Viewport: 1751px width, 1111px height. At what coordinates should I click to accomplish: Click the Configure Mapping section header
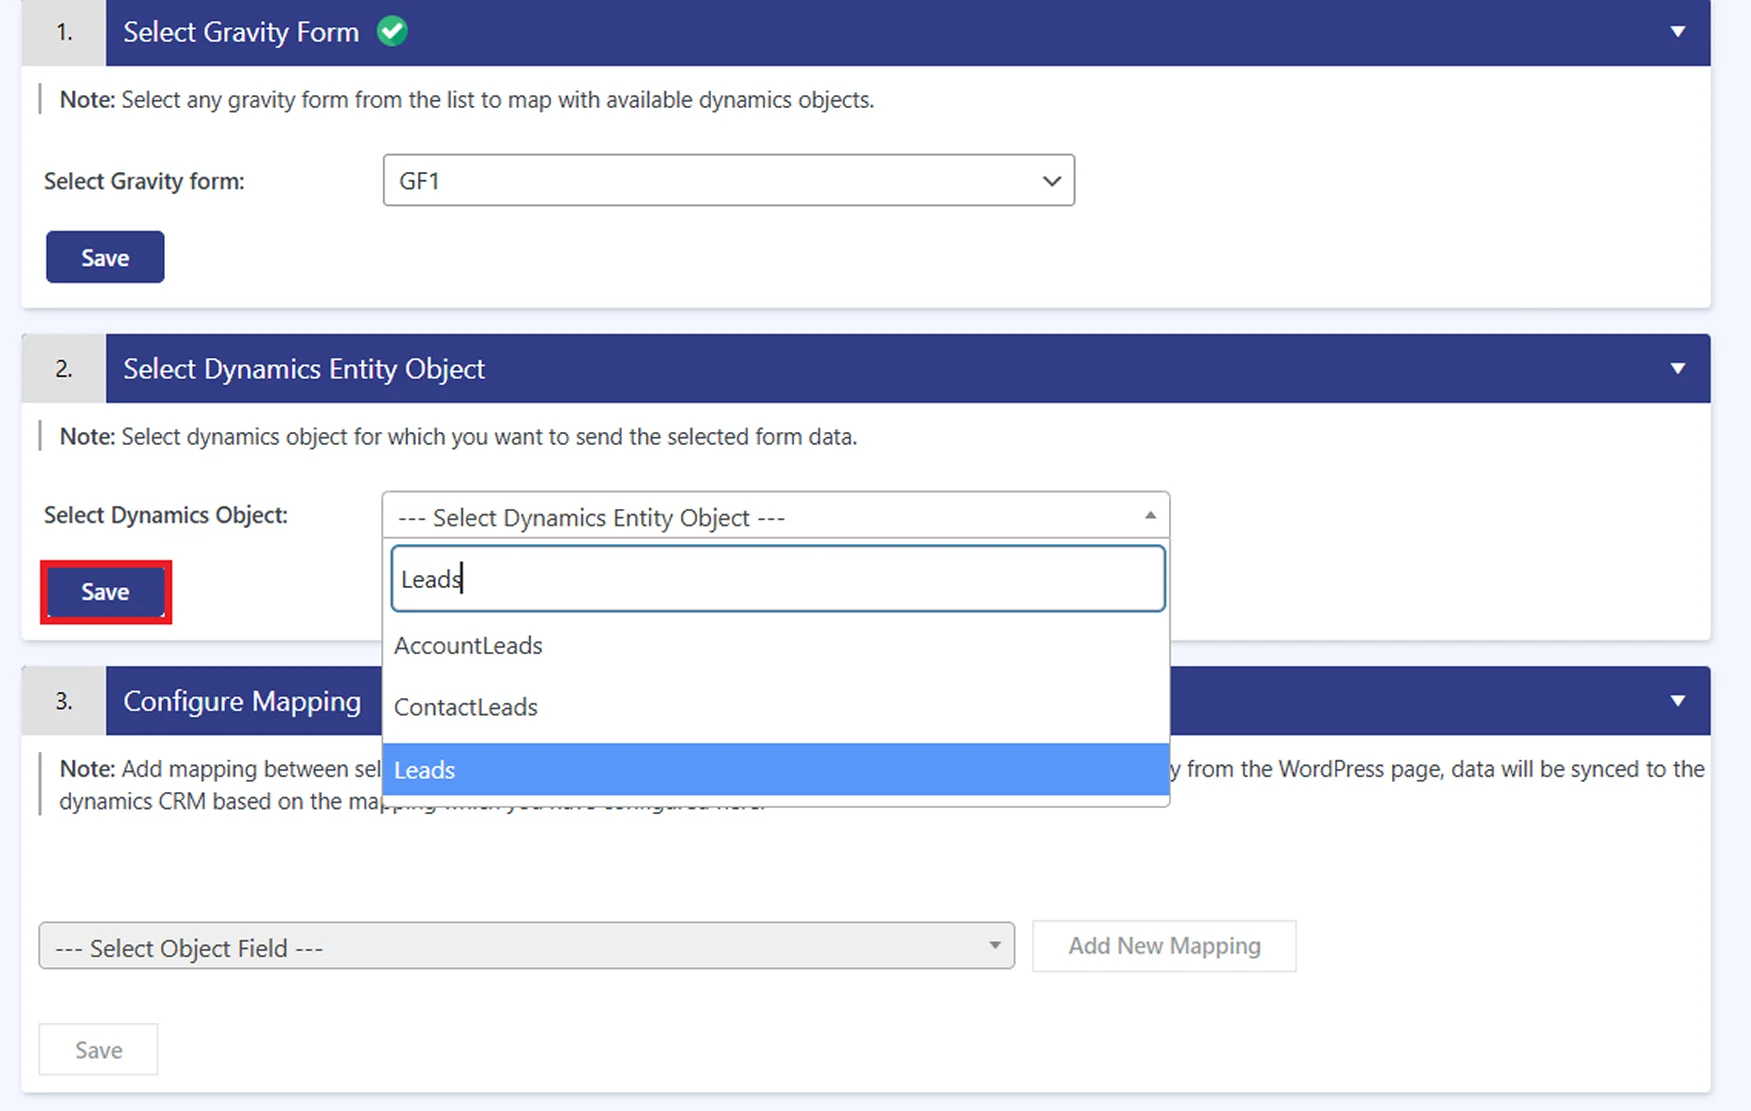click(x=241, y=700)
